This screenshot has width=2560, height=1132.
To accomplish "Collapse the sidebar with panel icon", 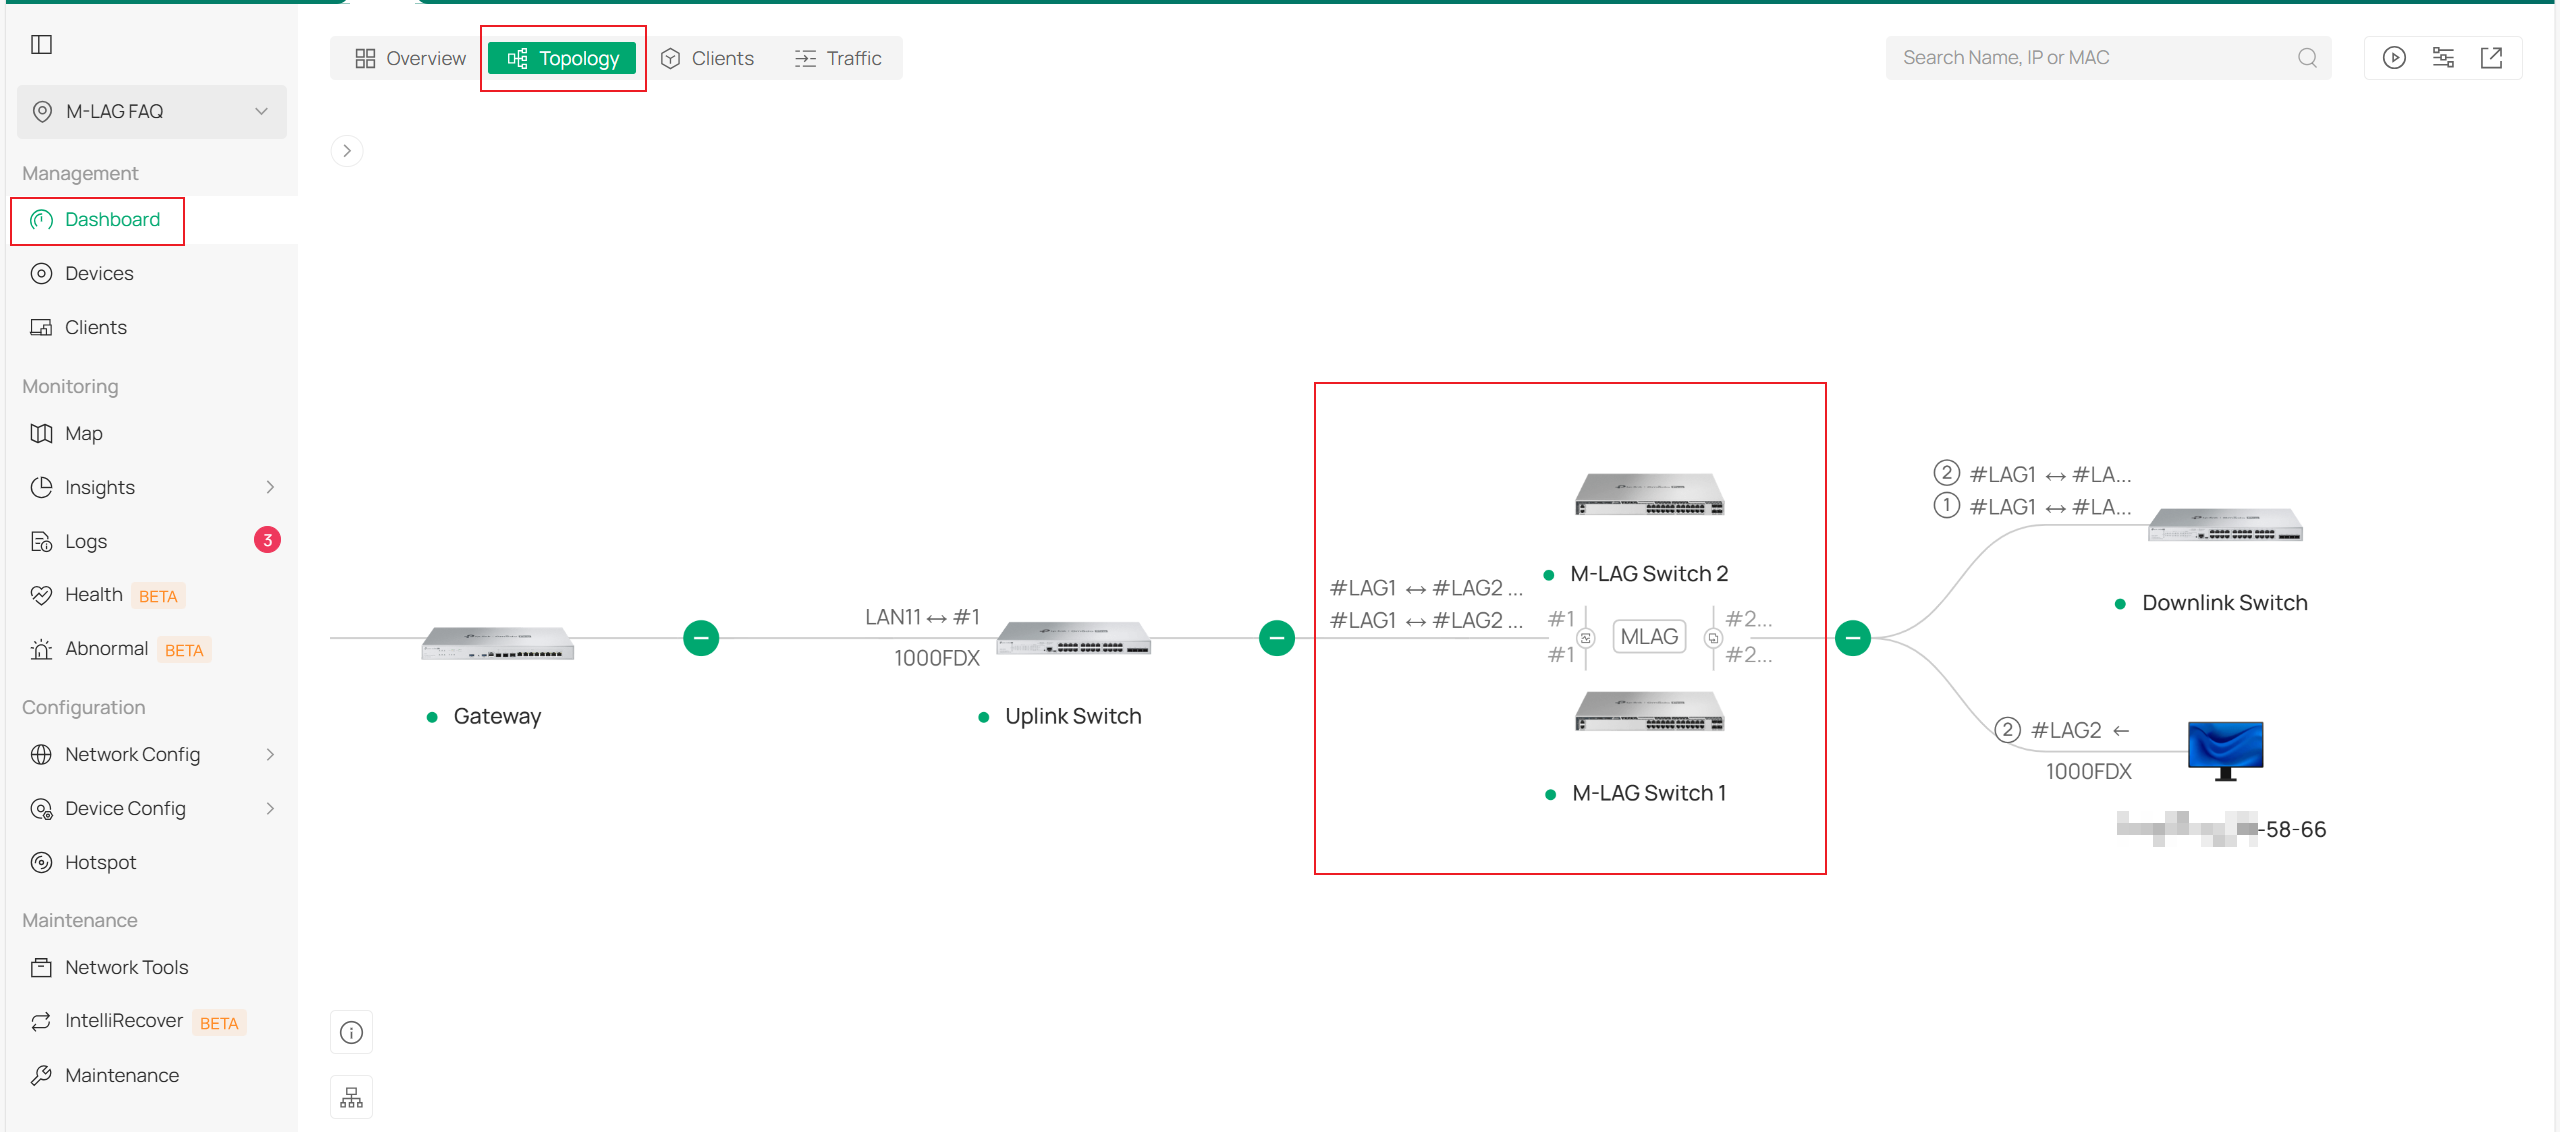I will [41, 44].
